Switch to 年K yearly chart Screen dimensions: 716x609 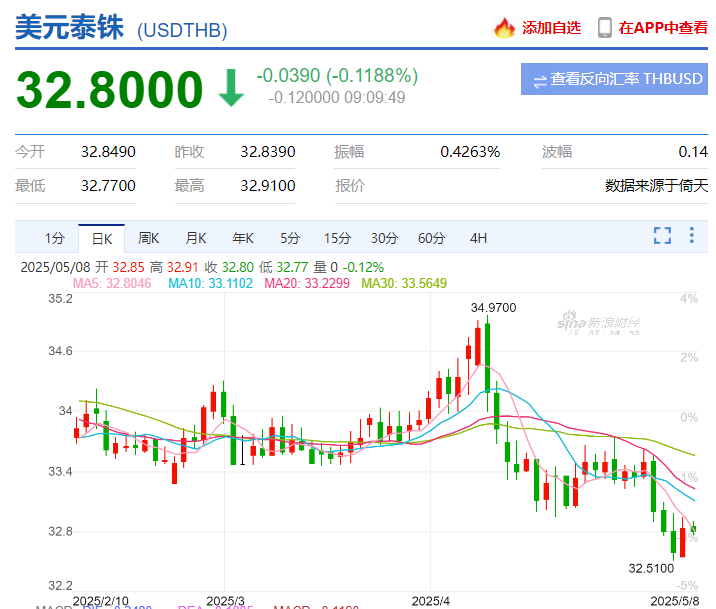pyautogui.click(x=243, y=238)
